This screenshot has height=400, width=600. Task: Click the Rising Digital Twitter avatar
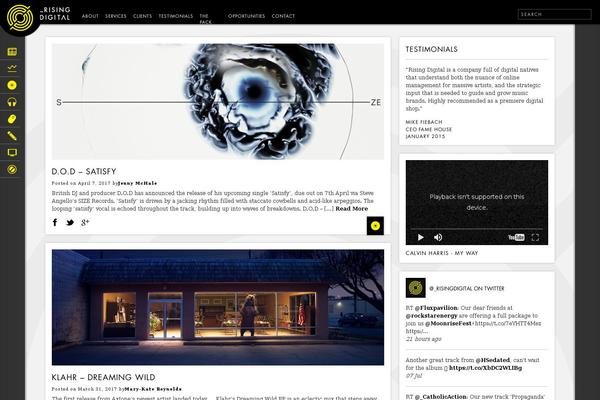point(416,288)
